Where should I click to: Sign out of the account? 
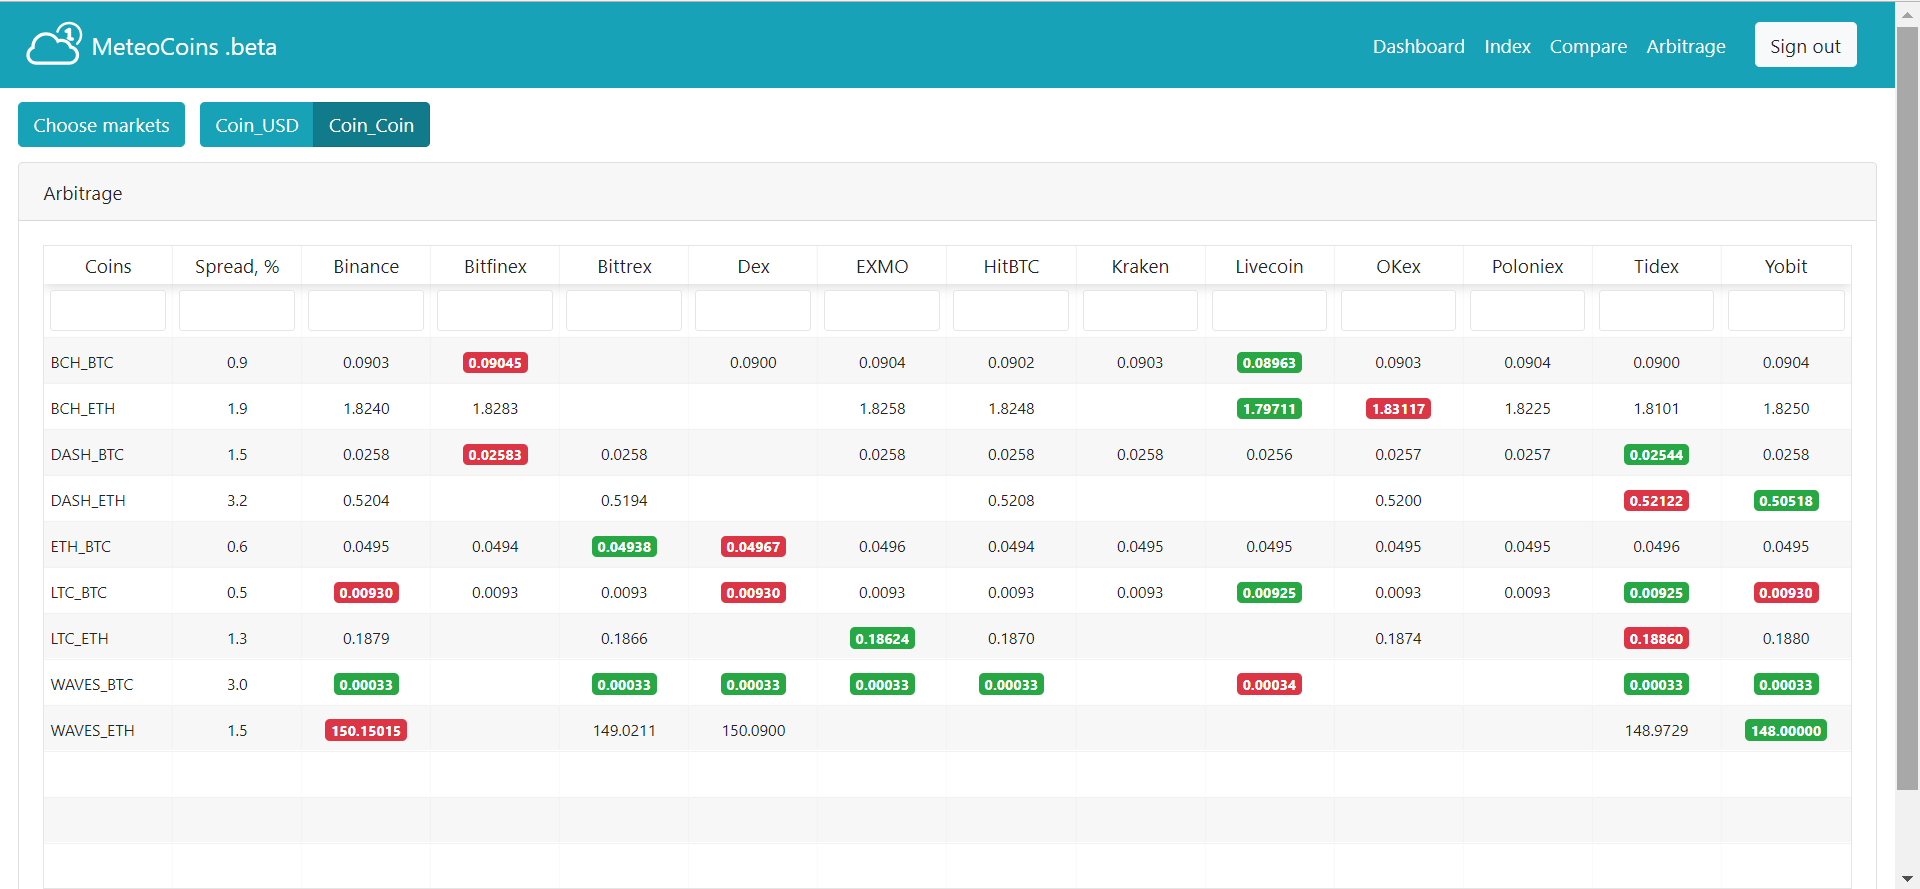coord(1805,45)
